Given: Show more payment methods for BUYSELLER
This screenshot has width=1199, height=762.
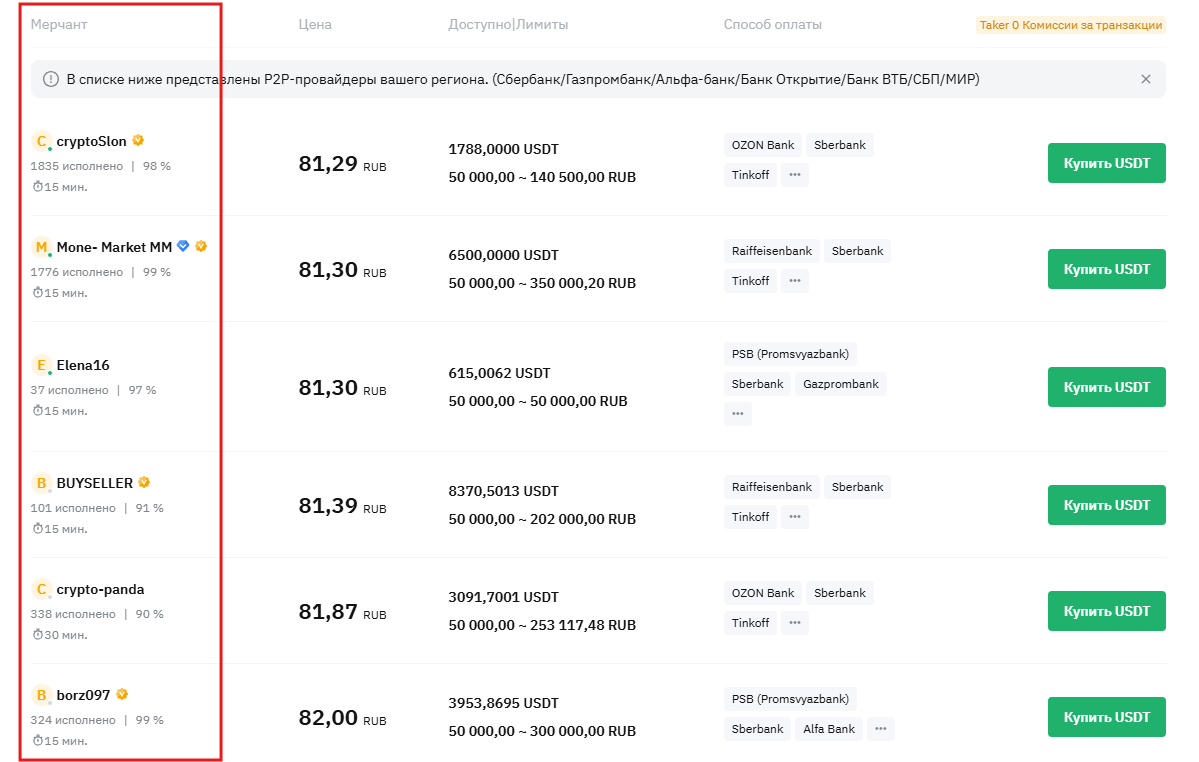Looking at the screenshot, I should click(795, 517).
